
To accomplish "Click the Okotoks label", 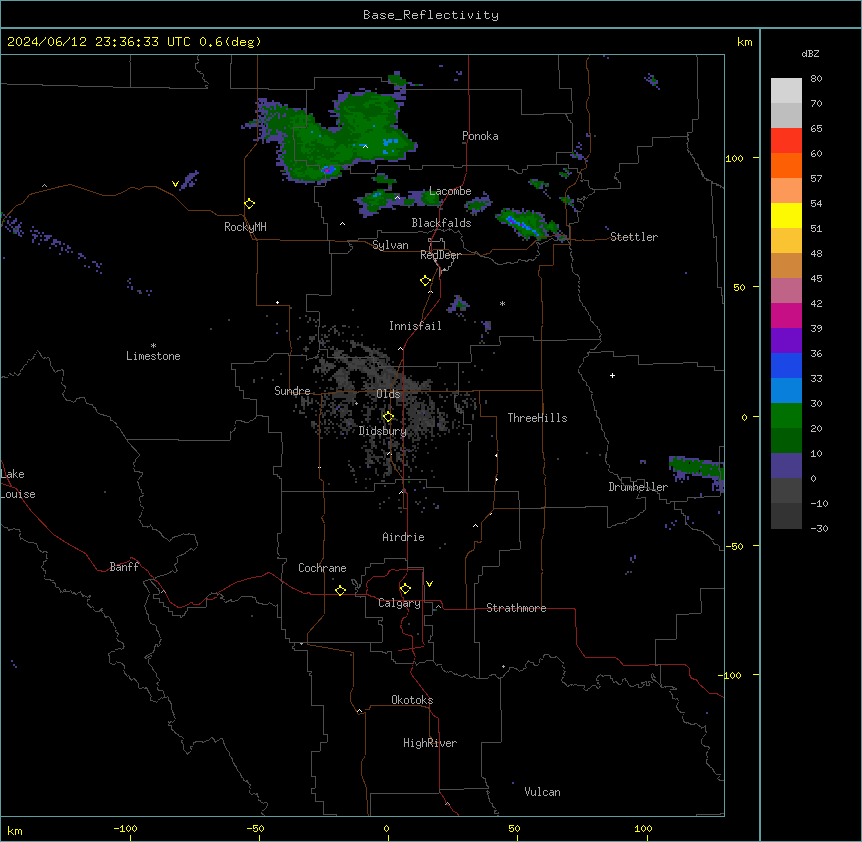I will pos(412,700).
